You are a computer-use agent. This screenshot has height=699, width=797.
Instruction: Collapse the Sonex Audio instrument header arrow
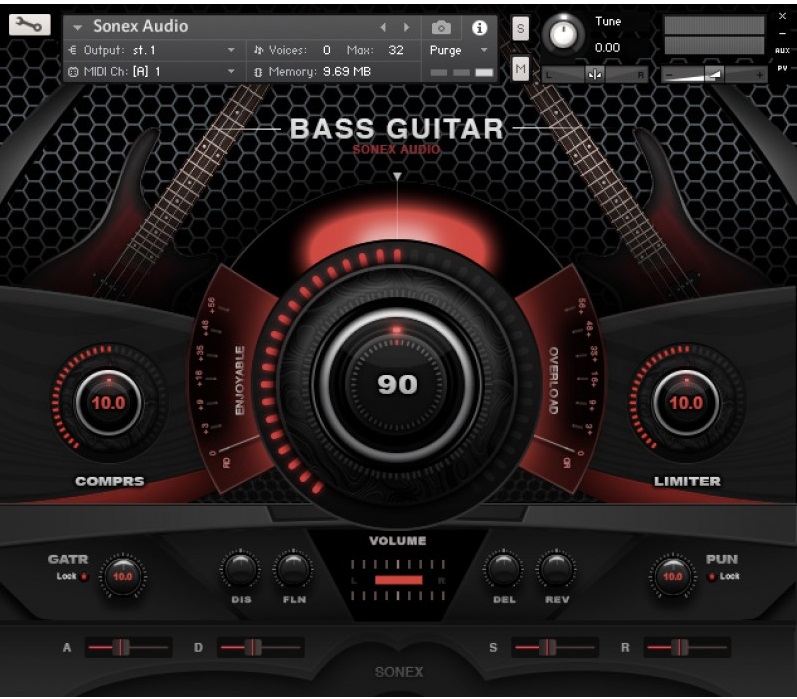pos(77,27)
